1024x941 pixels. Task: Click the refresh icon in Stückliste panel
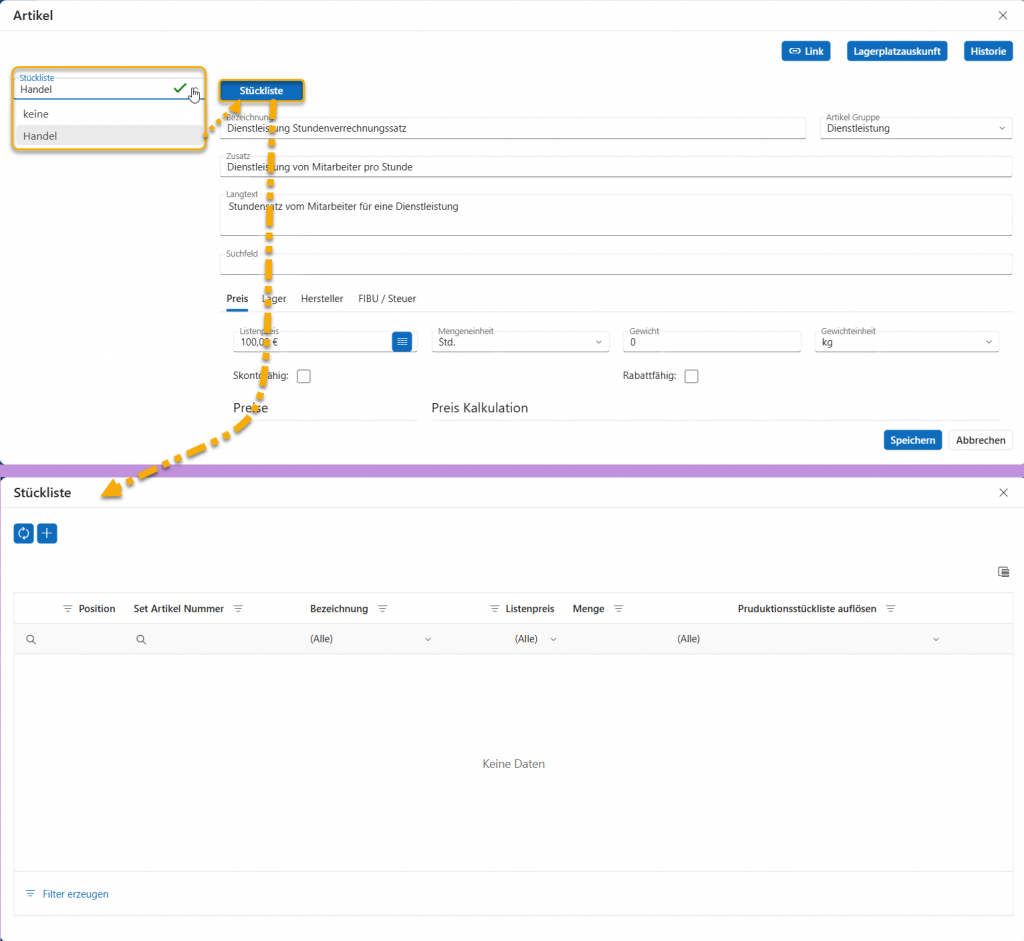tap(23, 534)
